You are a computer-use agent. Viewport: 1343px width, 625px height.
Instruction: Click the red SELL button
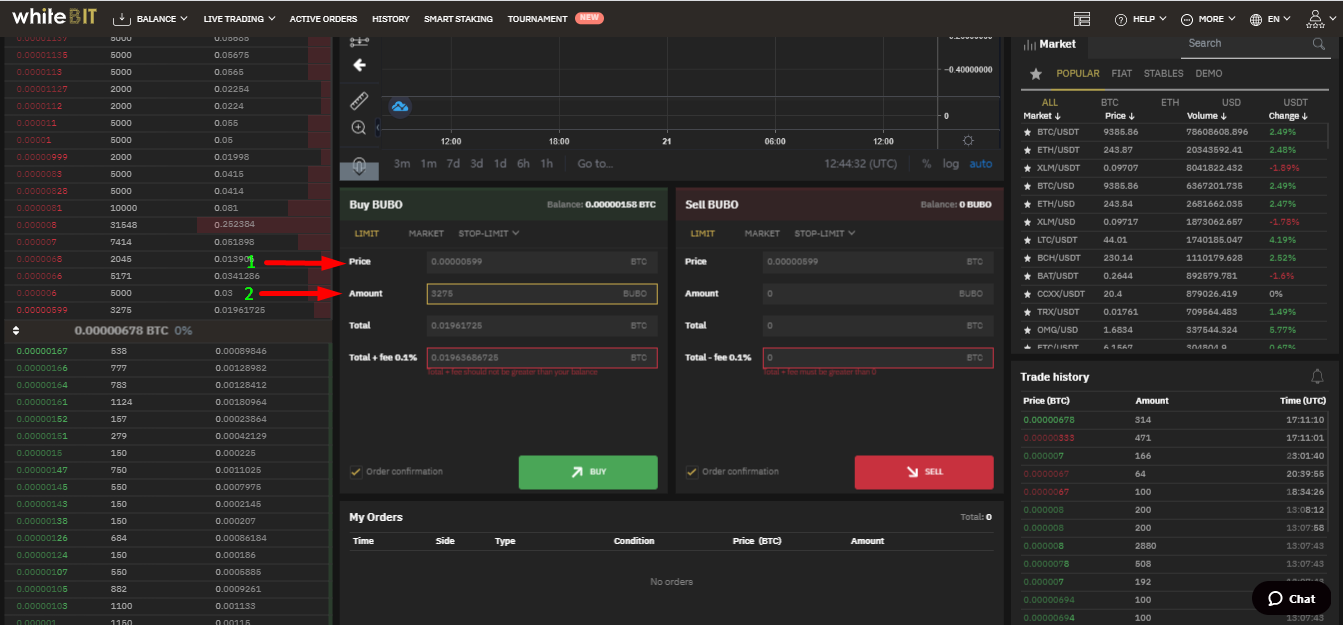coord(924,472)
